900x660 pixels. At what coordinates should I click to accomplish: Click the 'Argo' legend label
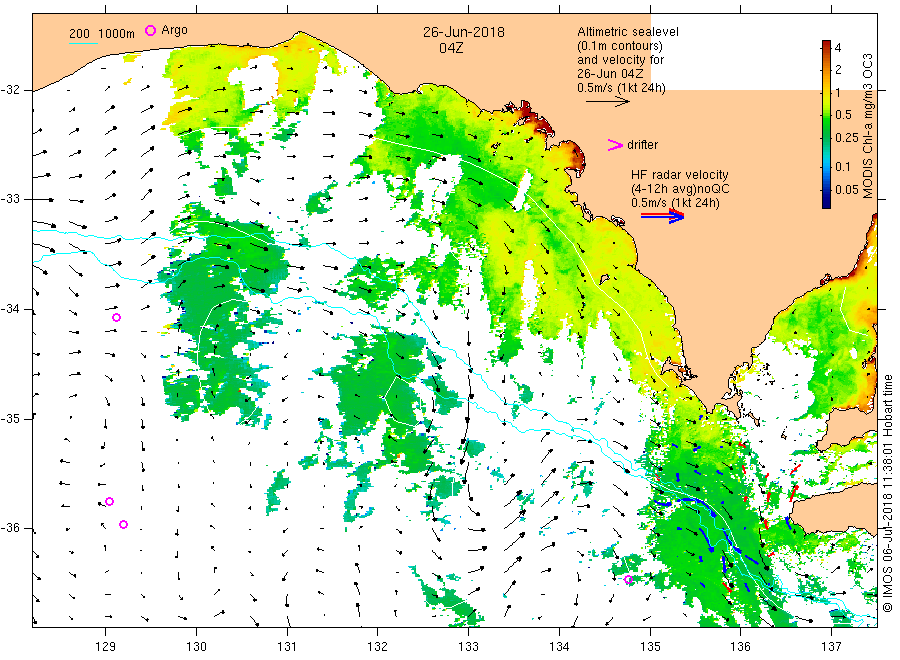tap(174, 30)
